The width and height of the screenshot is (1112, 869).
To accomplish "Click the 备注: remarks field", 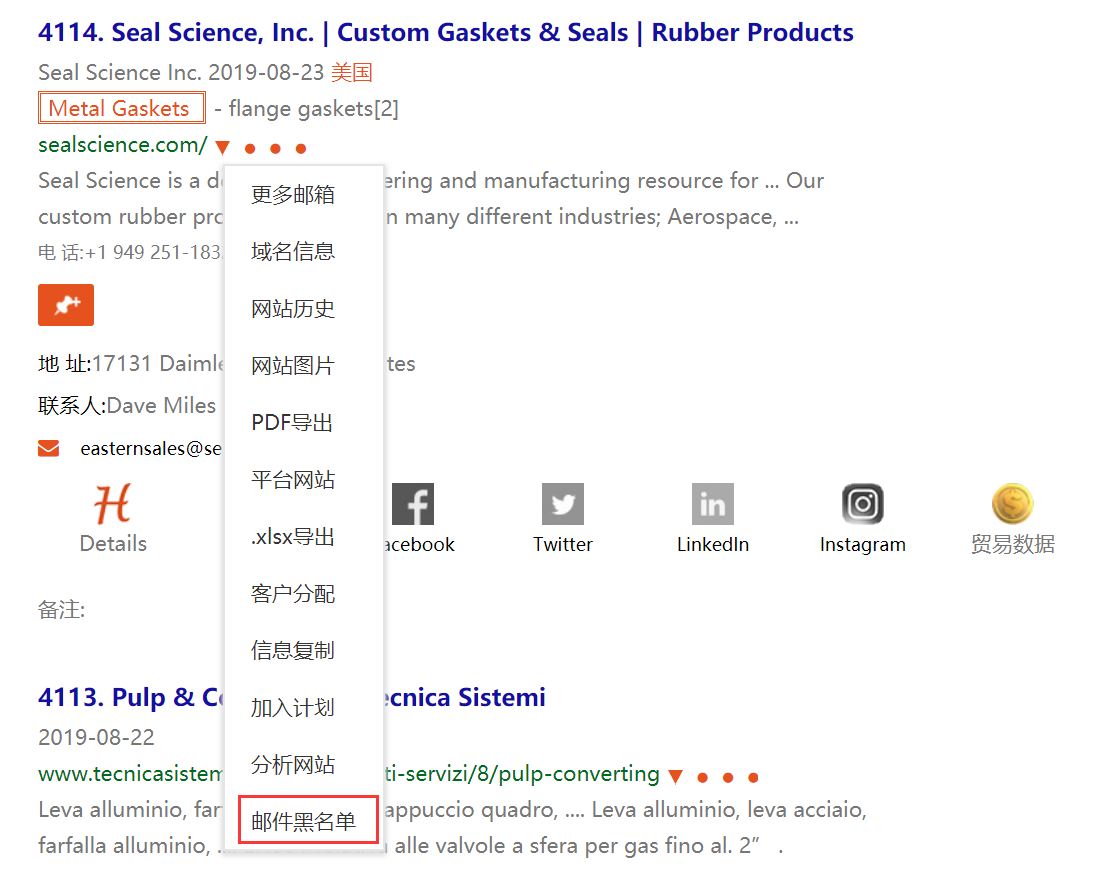I will 62,609.
